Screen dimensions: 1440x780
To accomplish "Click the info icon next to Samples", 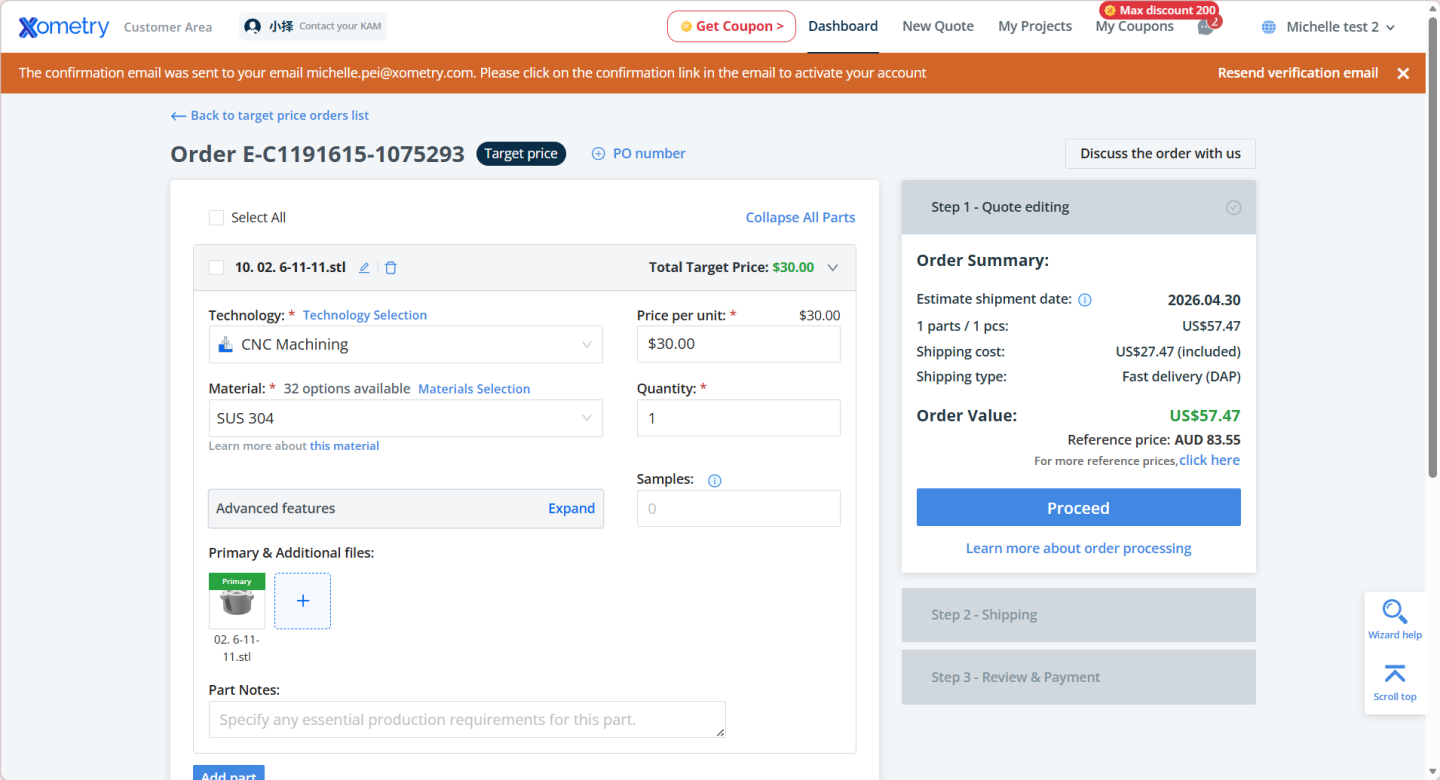I will [x=714, y=480].
